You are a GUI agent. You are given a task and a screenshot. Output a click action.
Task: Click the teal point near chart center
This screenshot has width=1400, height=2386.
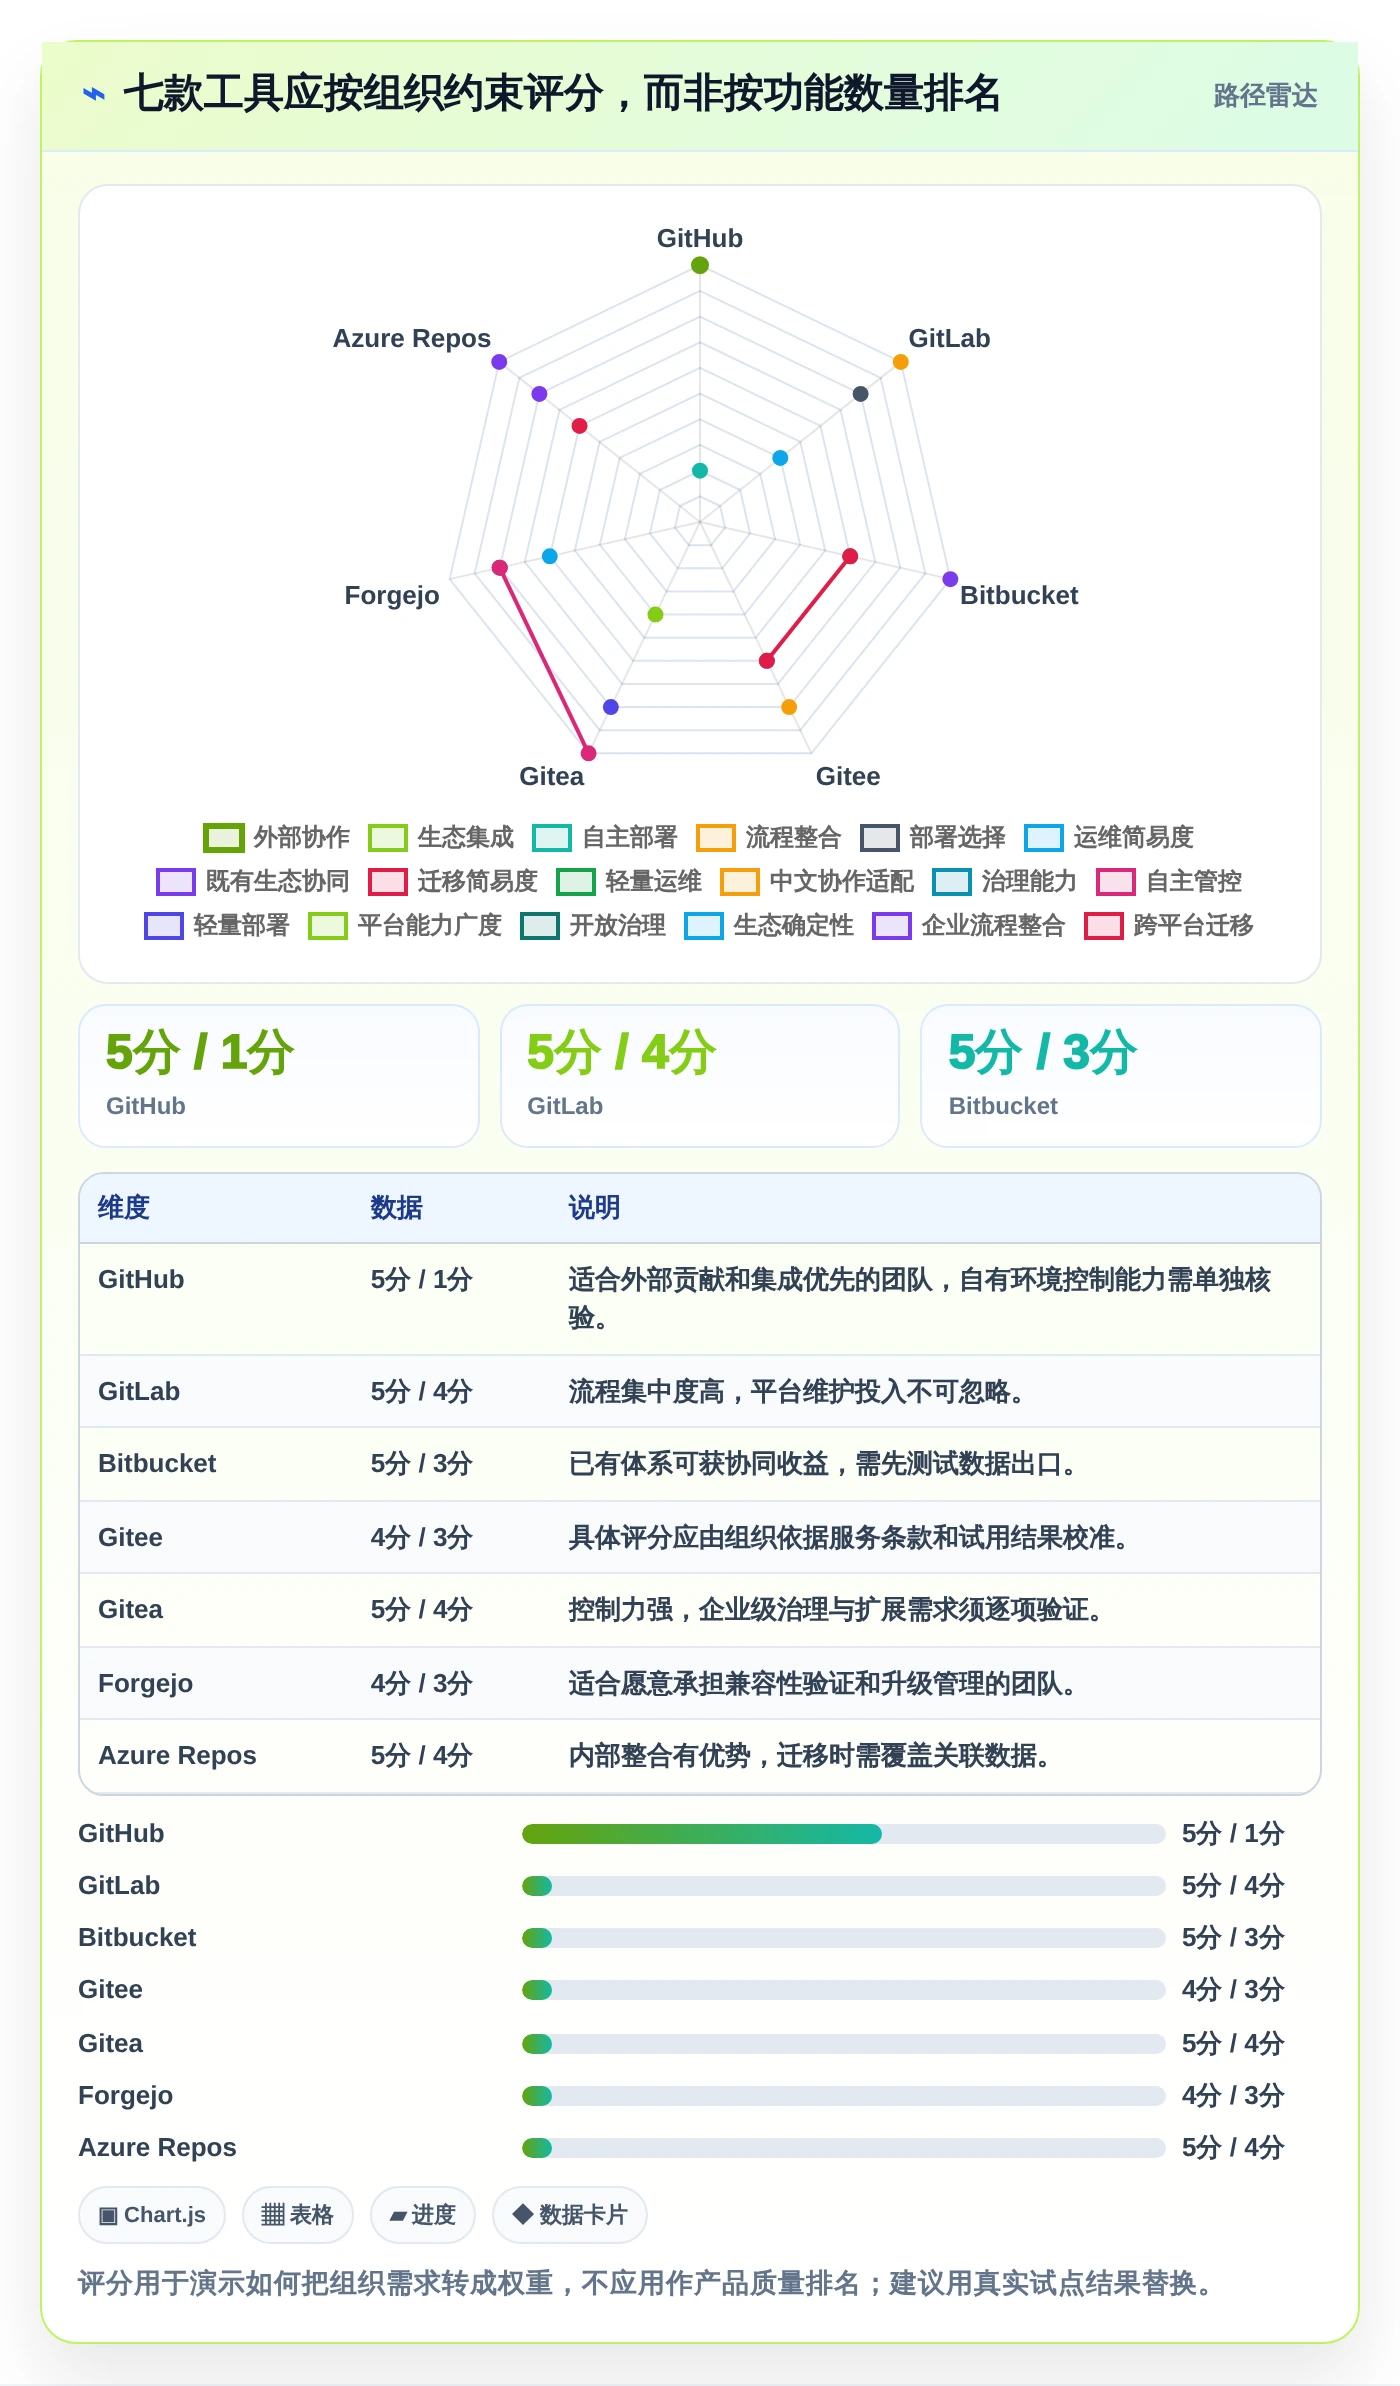click(x=700, y=471)
